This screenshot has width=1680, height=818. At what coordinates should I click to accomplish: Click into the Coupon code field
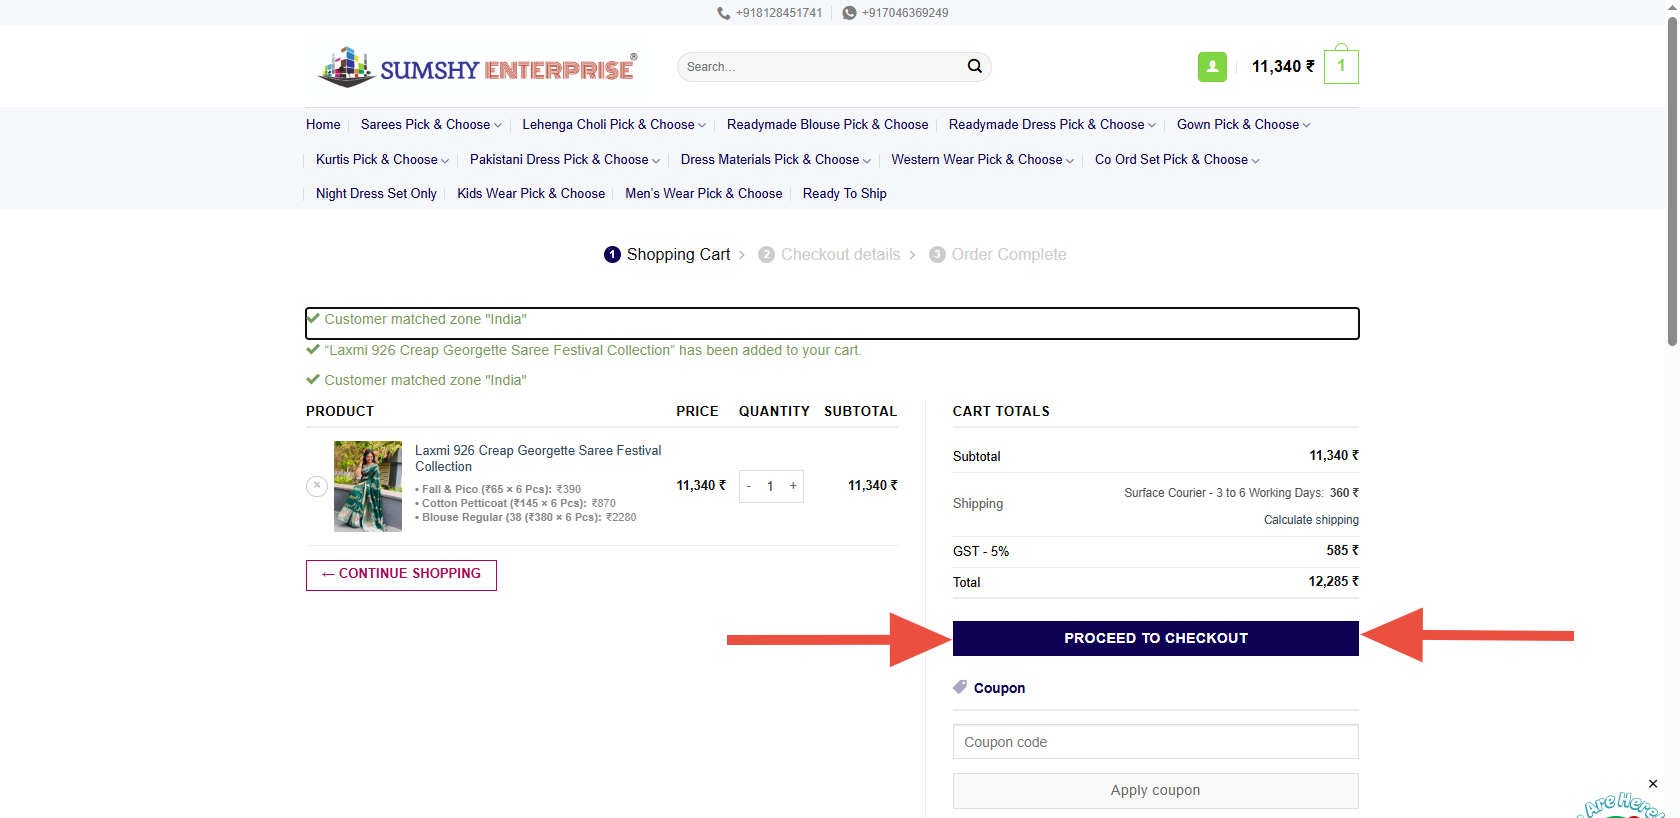pyautogui.click(x=1155, y=742)
